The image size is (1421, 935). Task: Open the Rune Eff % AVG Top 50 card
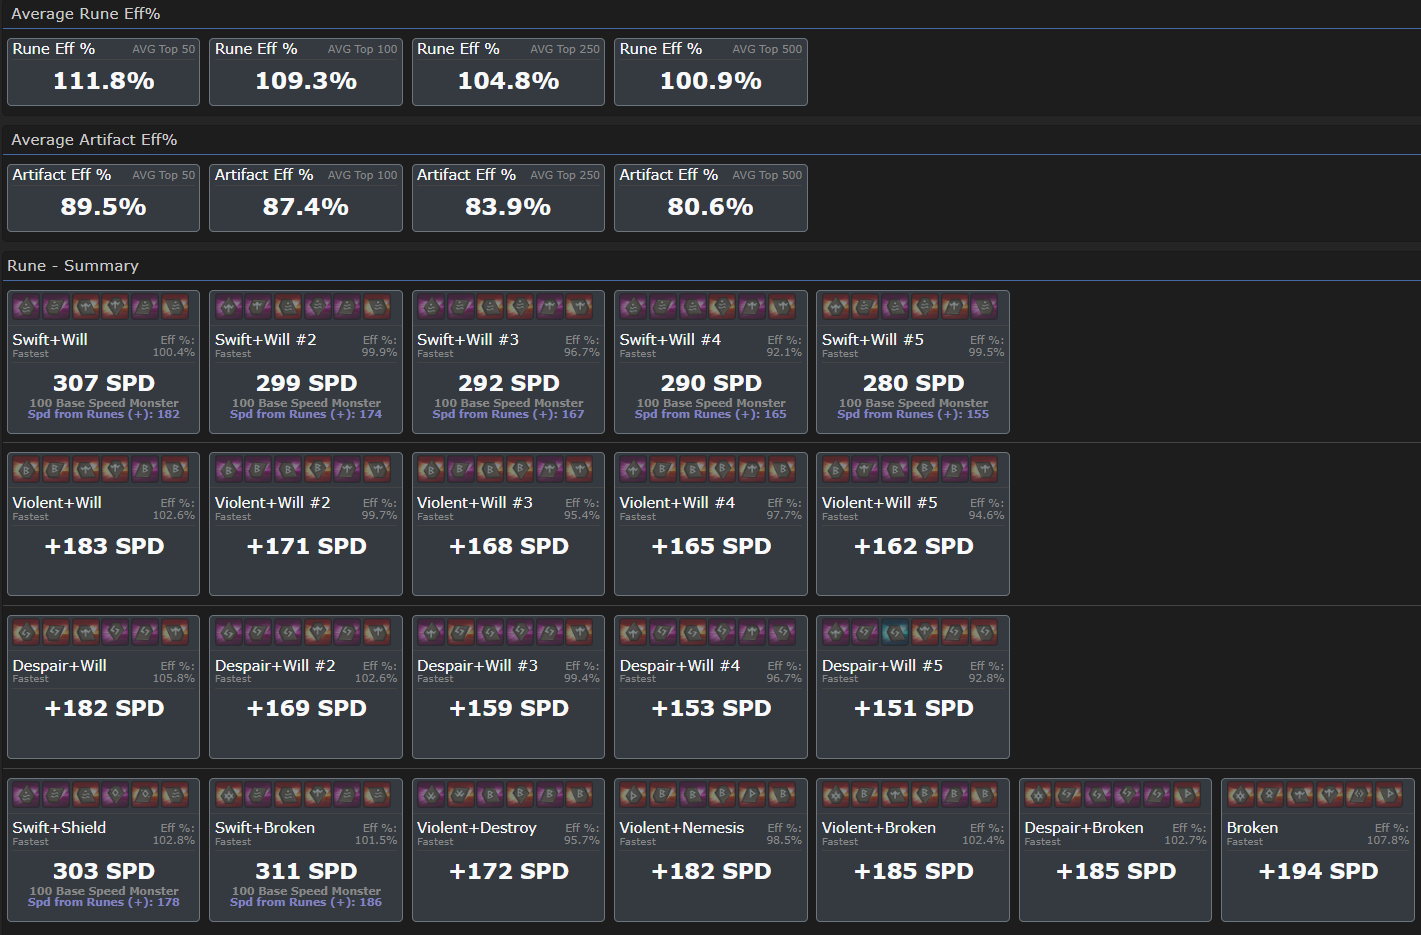pos(103,72)
